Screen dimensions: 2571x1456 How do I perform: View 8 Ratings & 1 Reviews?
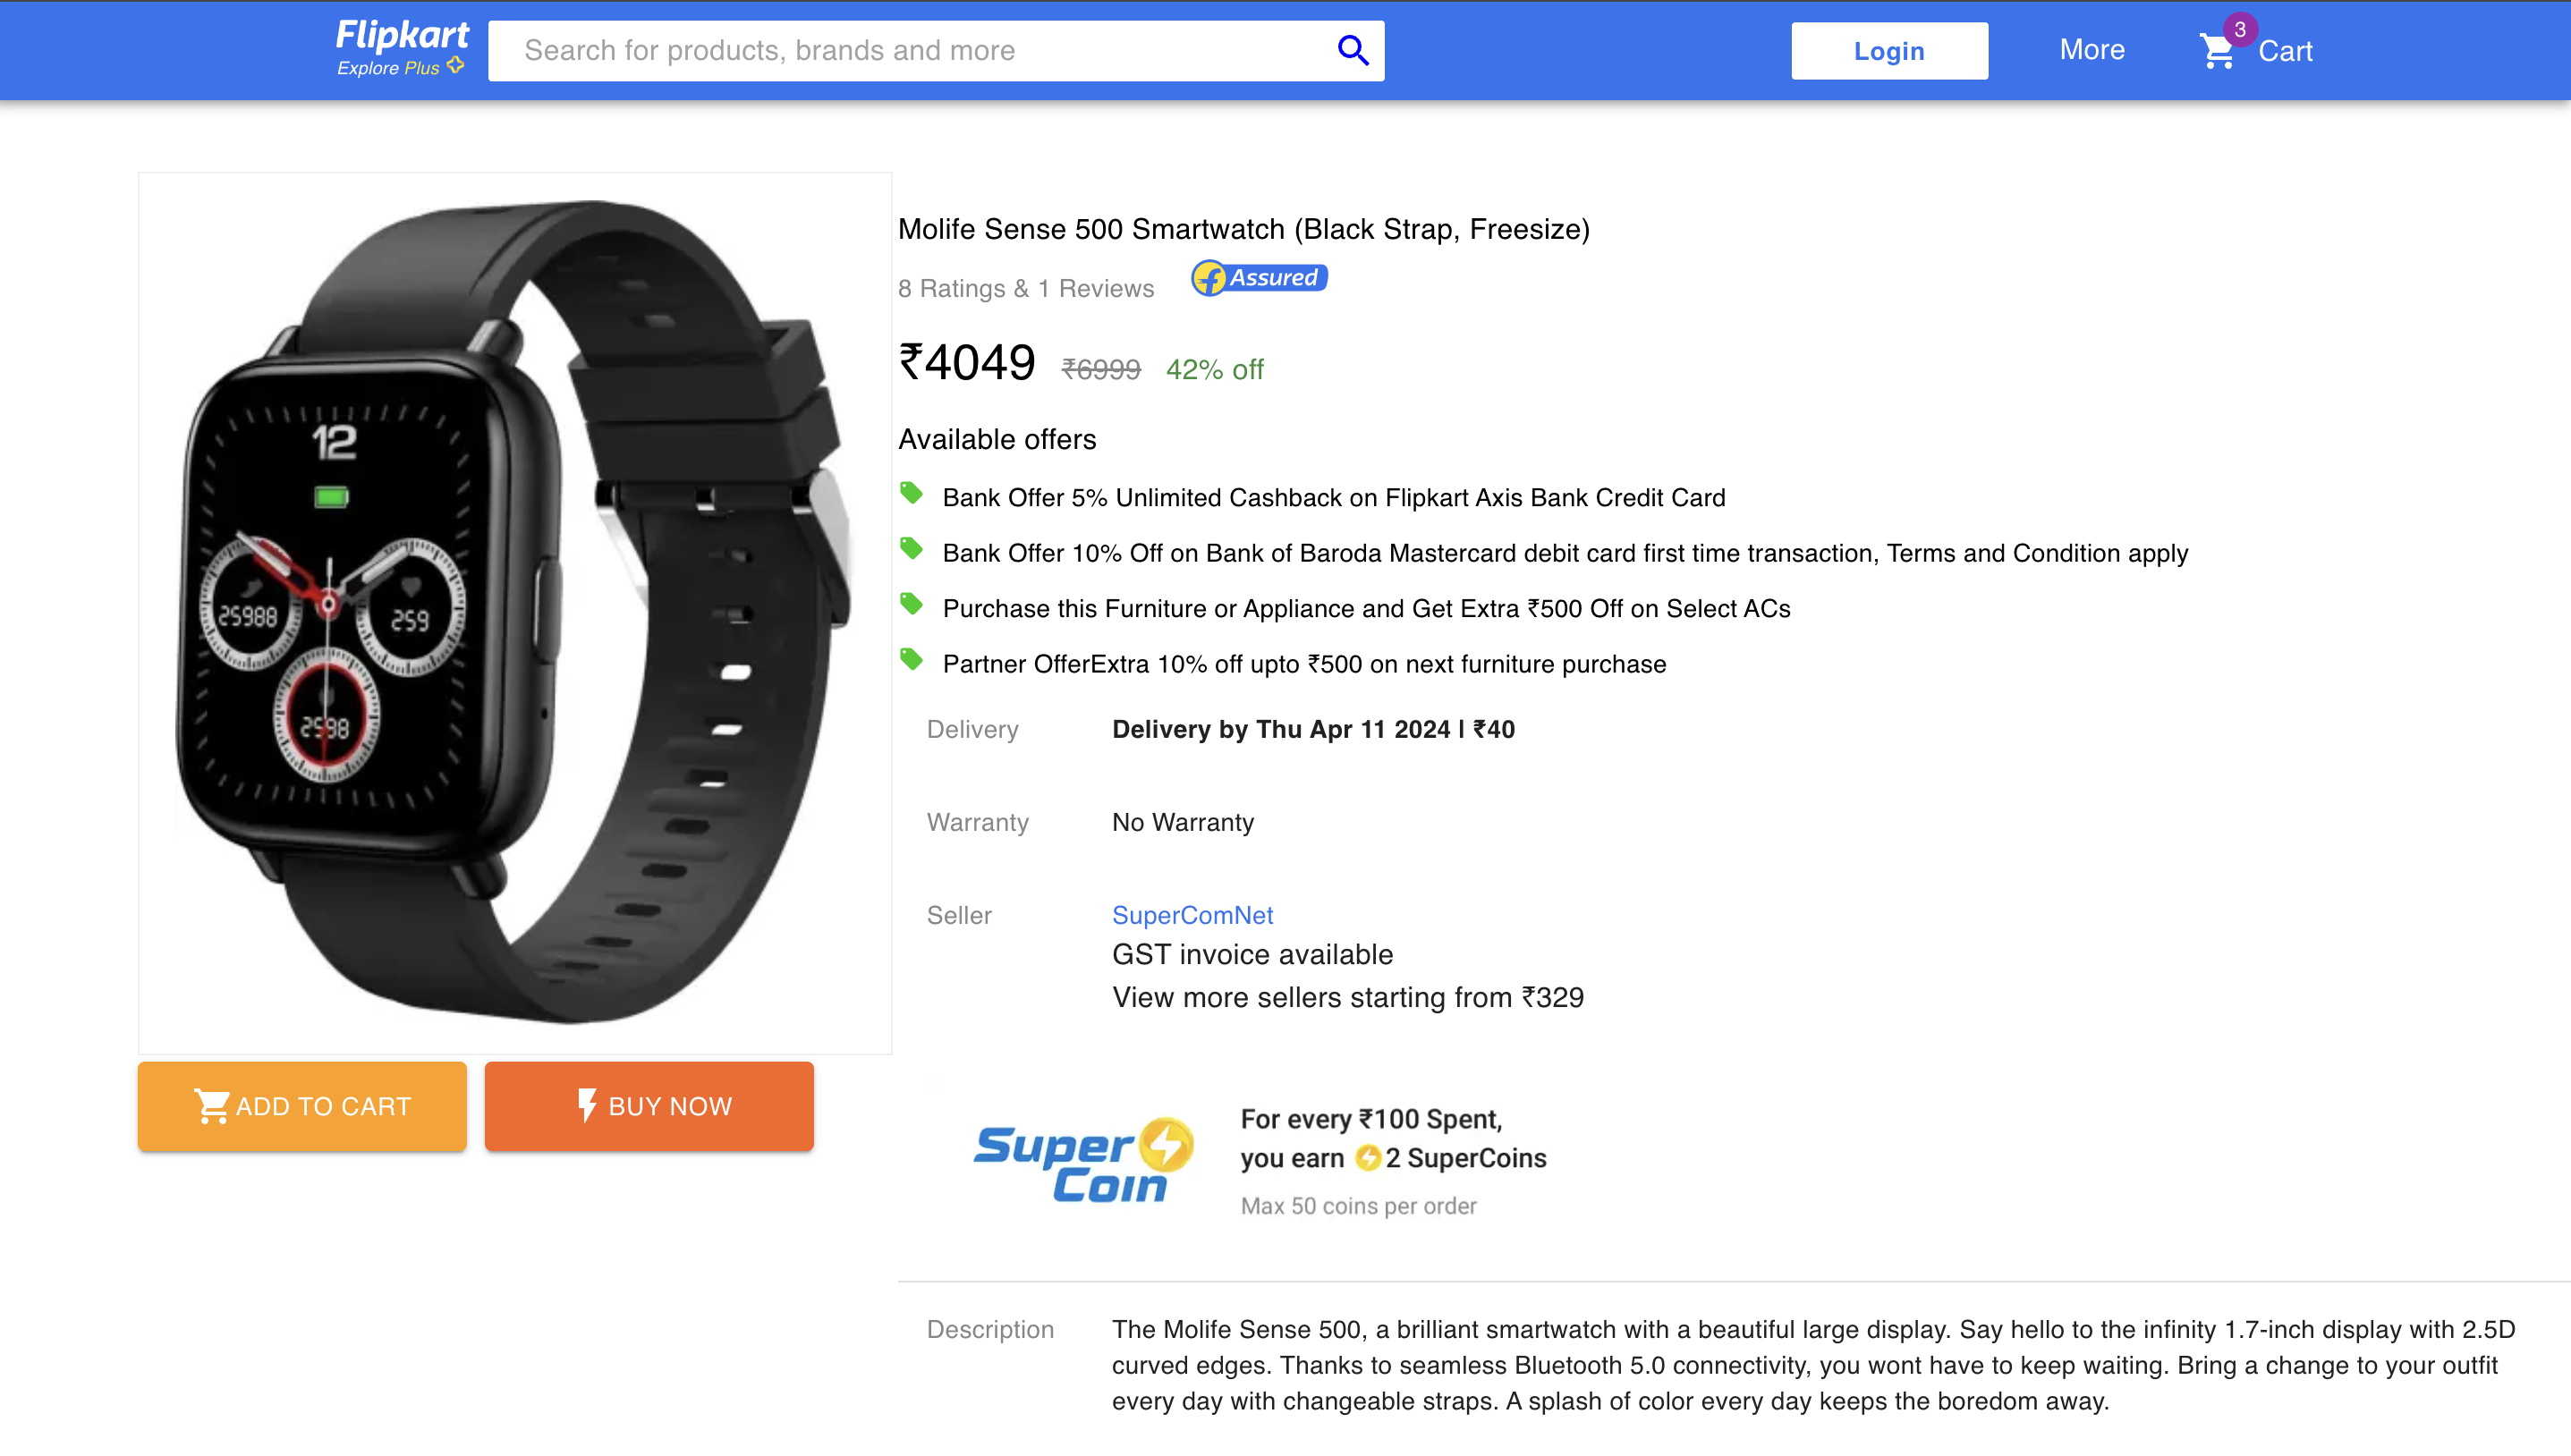(1025, 288)
